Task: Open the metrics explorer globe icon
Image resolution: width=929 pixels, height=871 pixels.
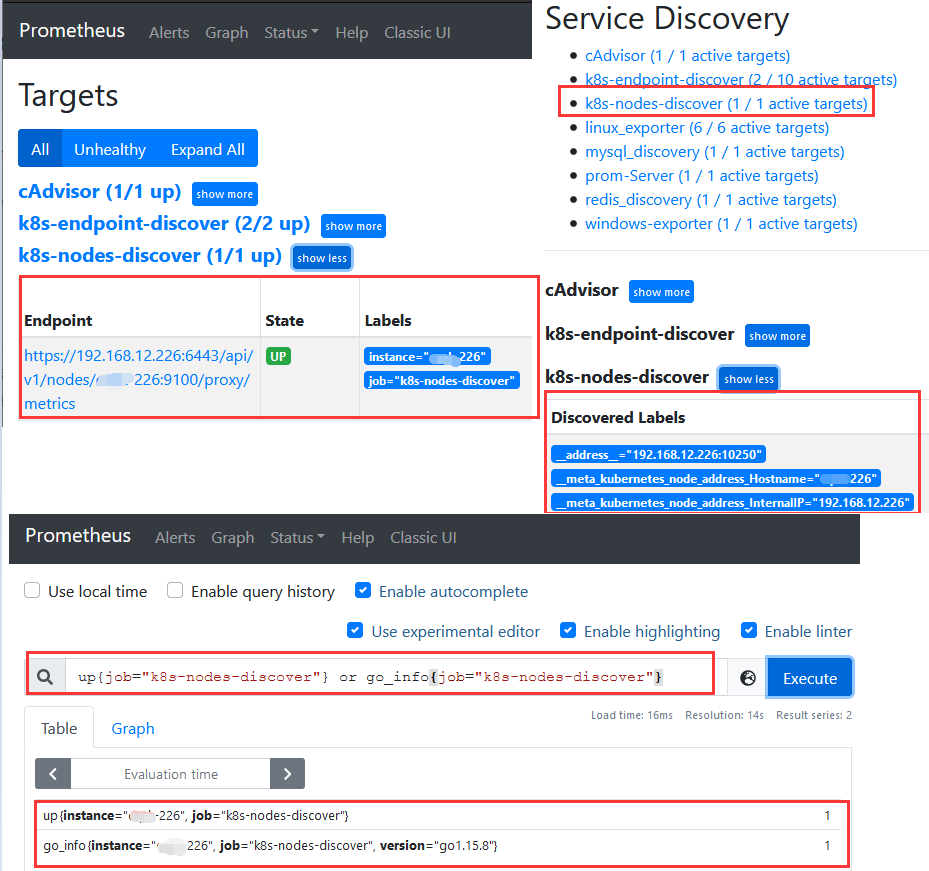Action: (748, 678)
